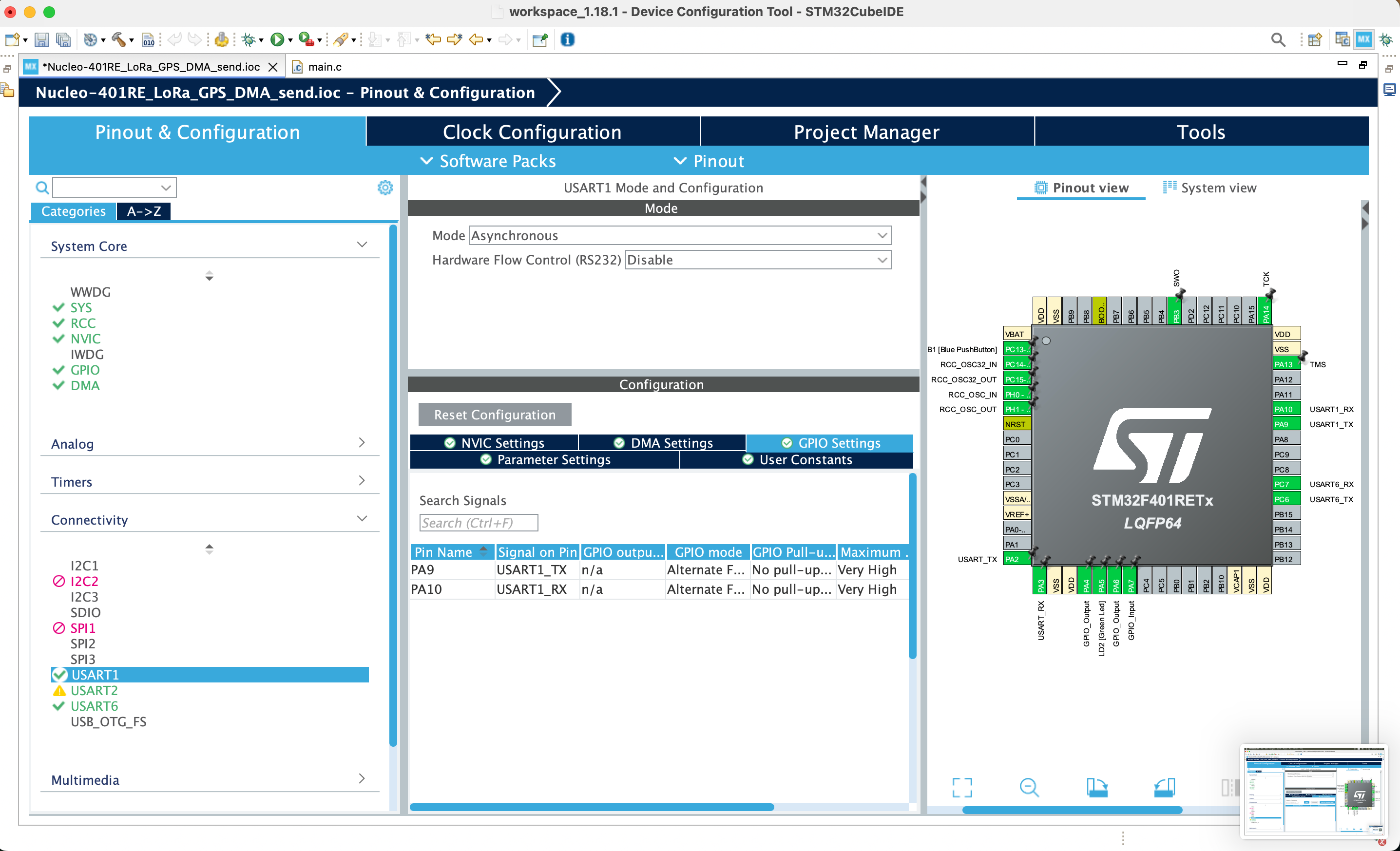1400x851 pixels.
Task: Open the Hardware Flow Control dropdown
Action: (x=758, y=260)
